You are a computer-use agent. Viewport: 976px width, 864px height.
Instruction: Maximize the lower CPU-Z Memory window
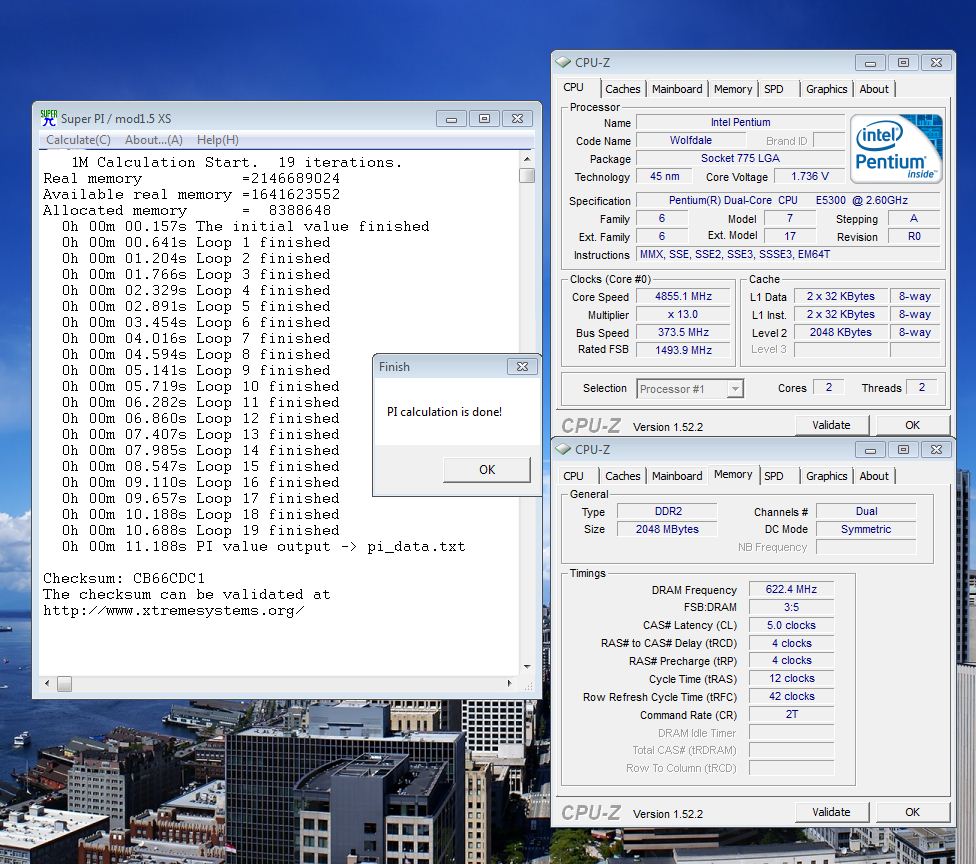click(903, 449)
